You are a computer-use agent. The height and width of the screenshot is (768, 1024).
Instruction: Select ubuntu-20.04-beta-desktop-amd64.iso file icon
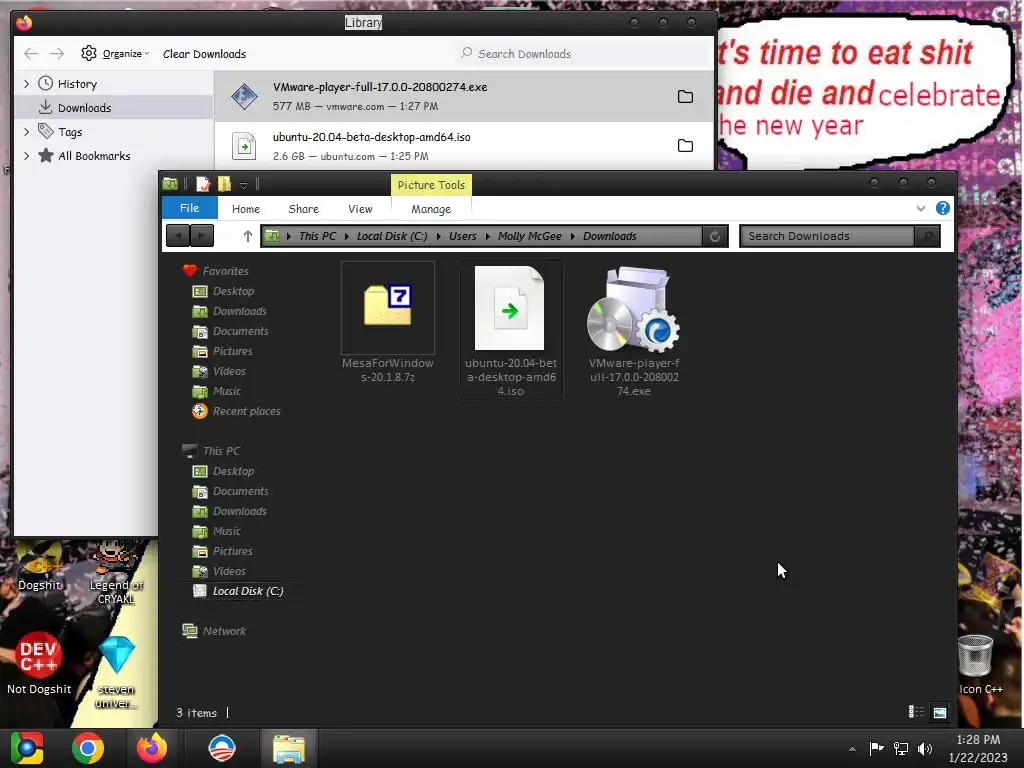510,308
